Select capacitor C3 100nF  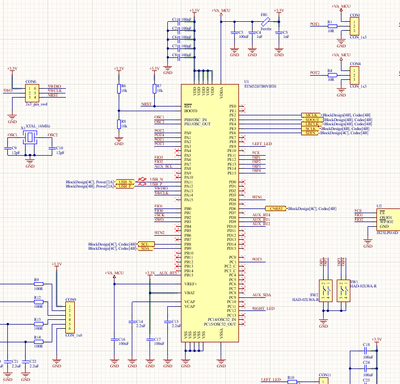[235, 32]
